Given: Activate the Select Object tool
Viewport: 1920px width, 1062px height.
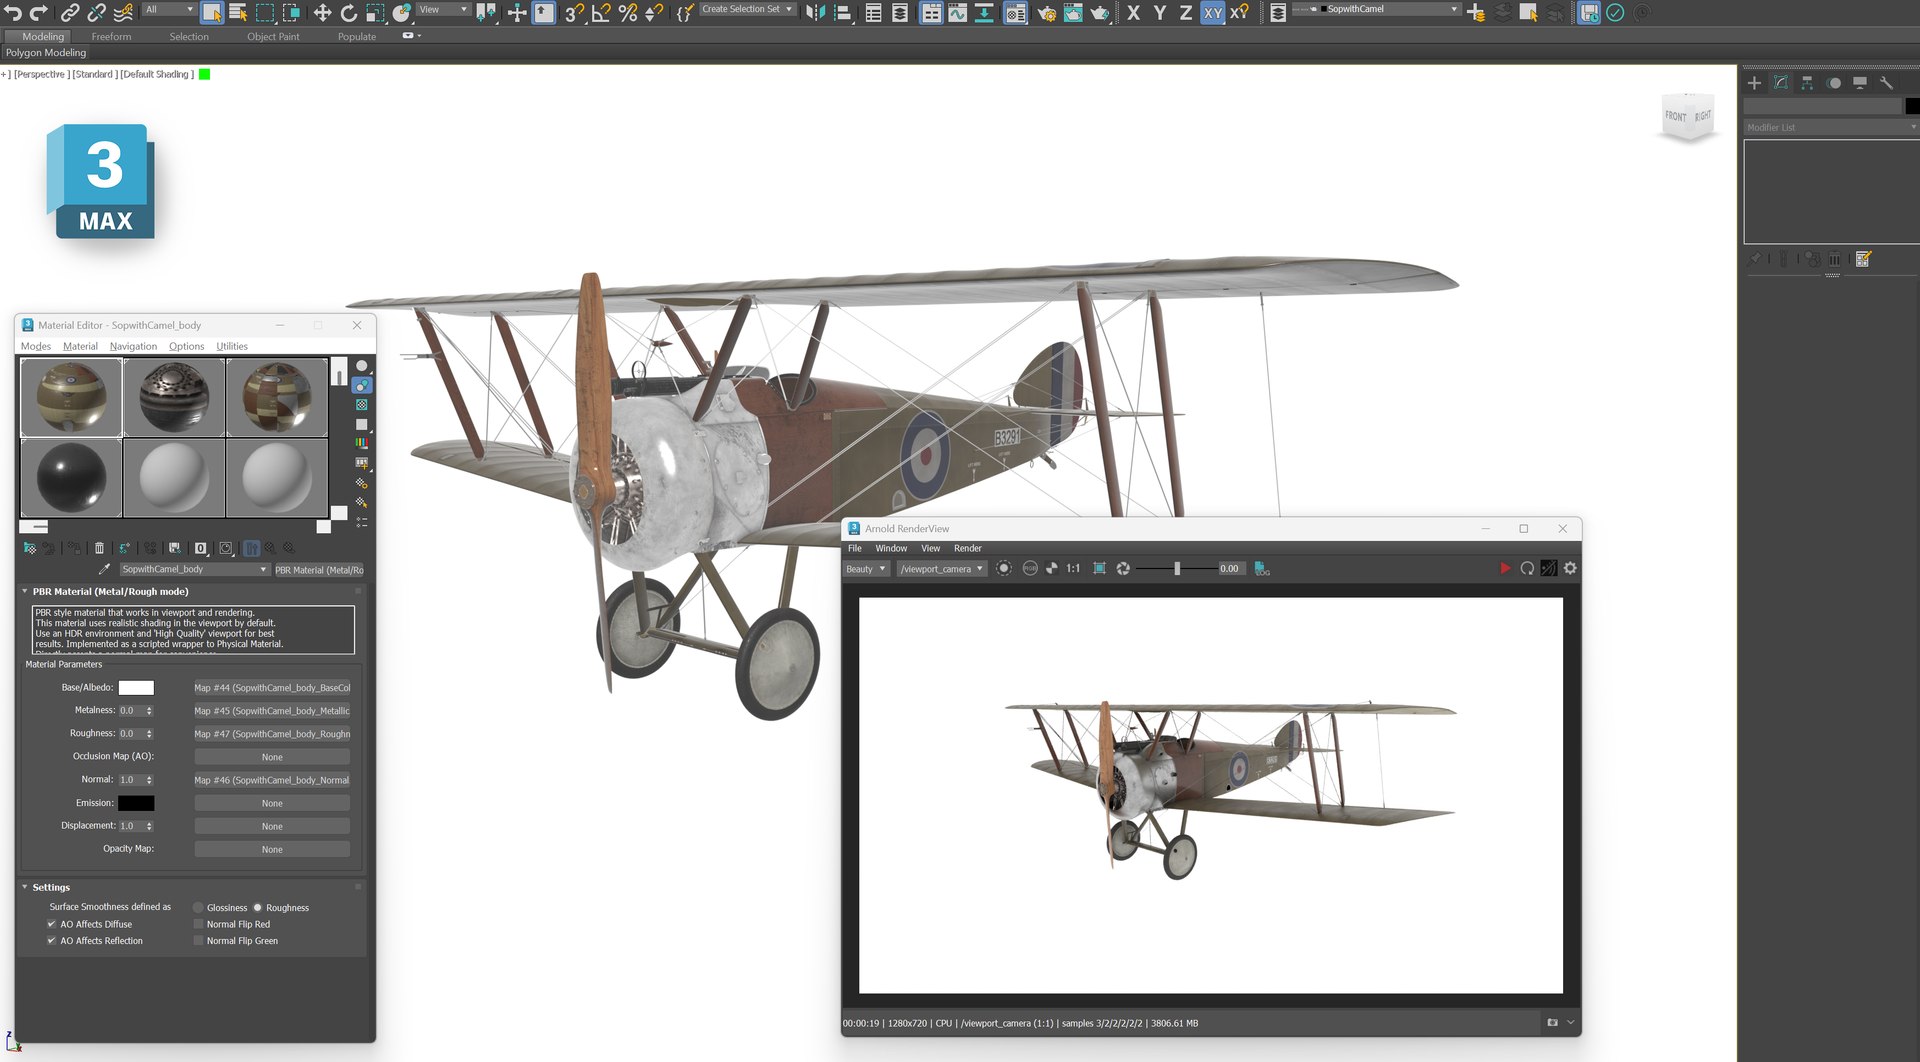Looking at the screenshot, I should point(212,12).
